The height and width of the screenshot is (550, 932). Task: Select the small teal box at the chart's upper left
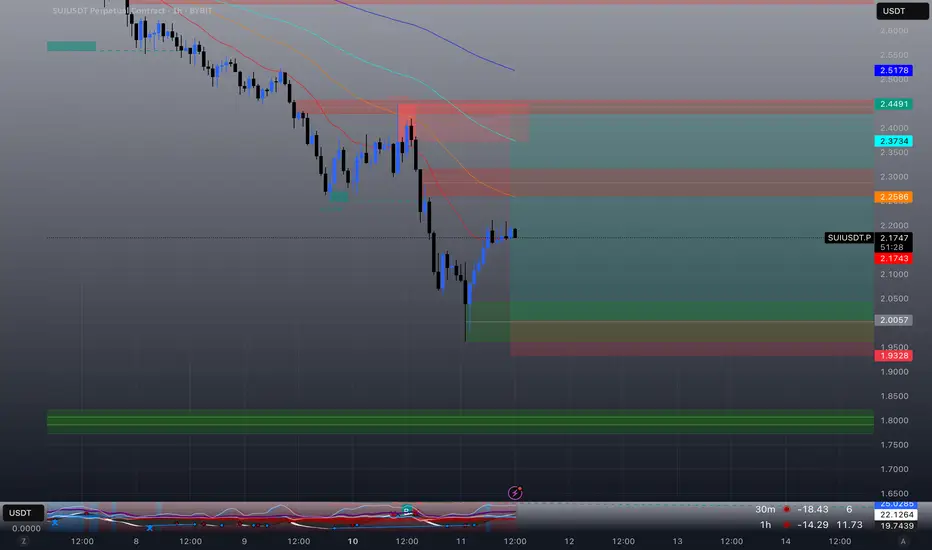click(71, 46)
